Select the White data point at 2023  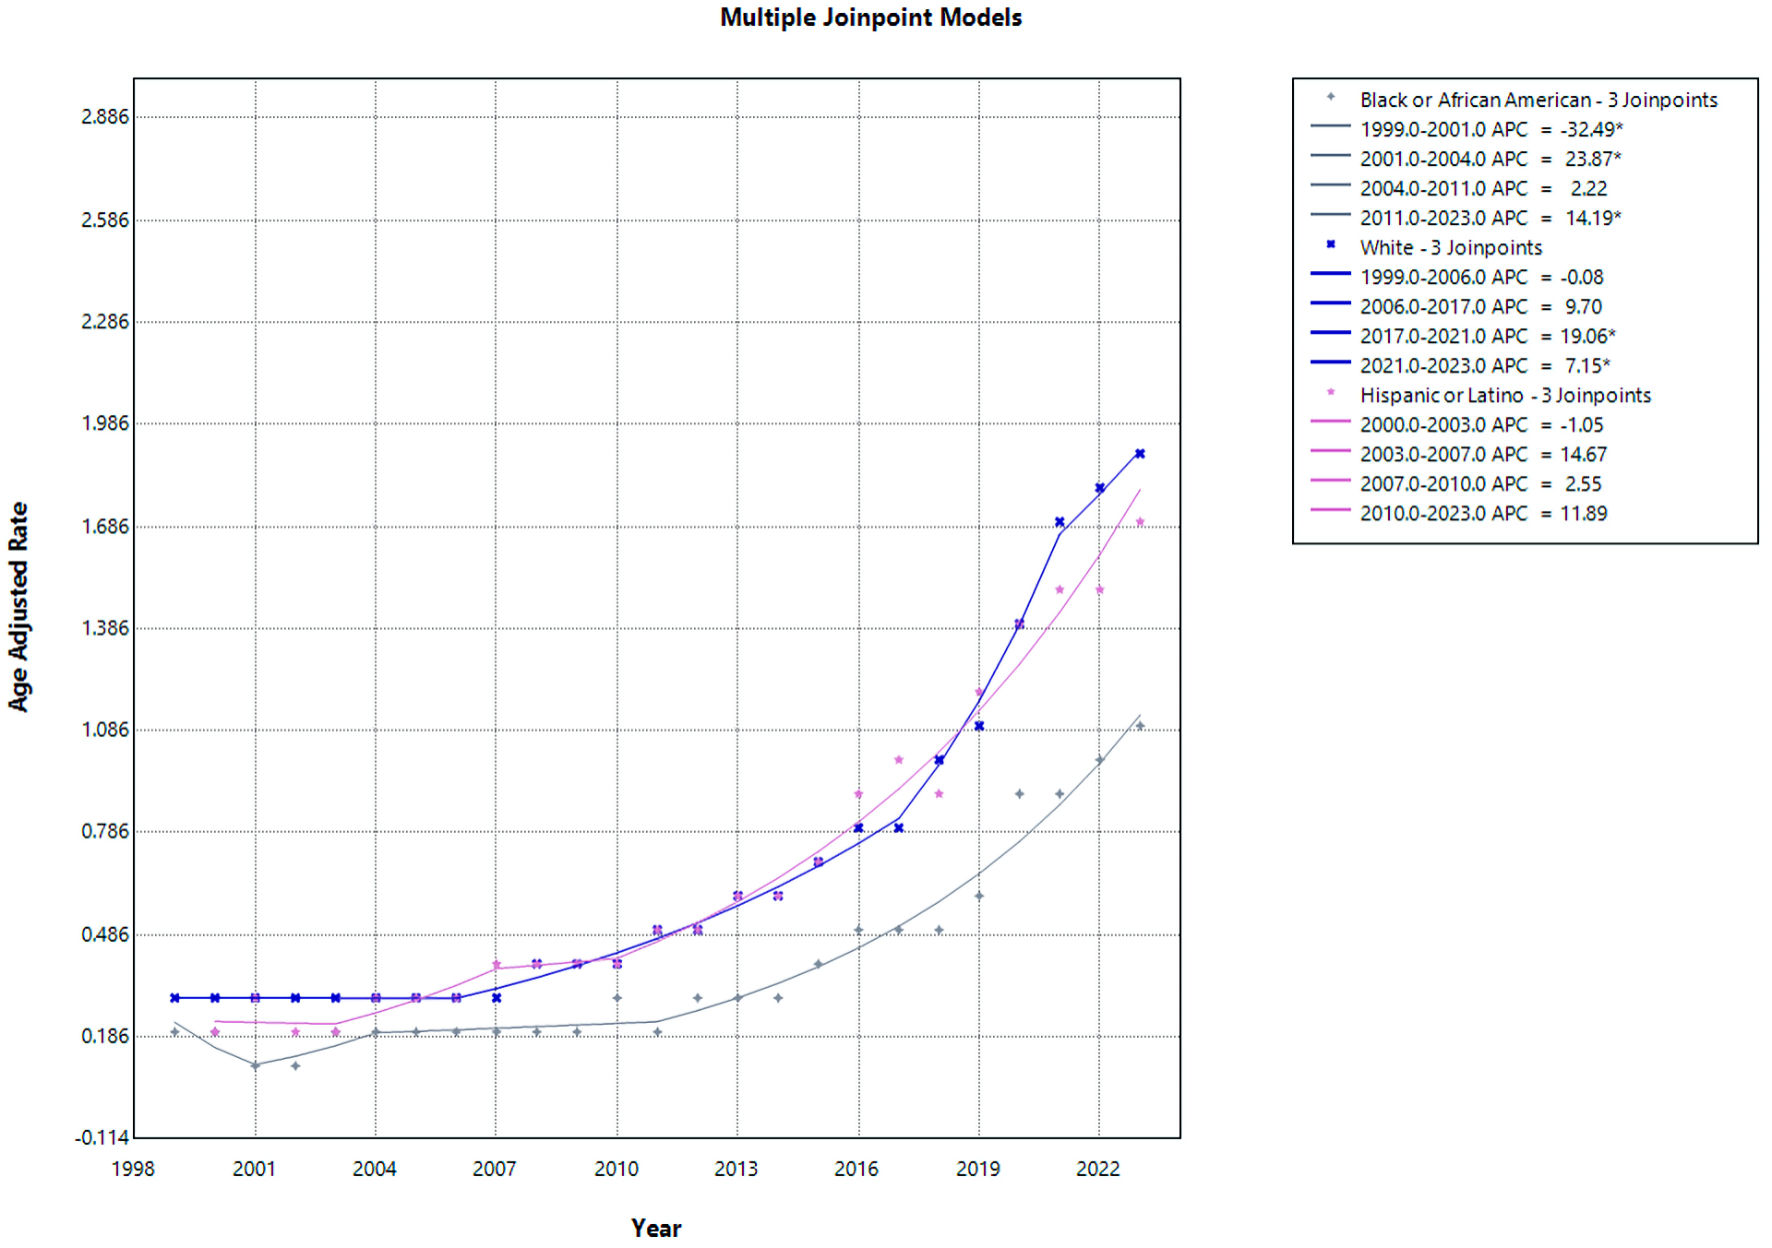pyautogui.click(x=1139, y=454)
